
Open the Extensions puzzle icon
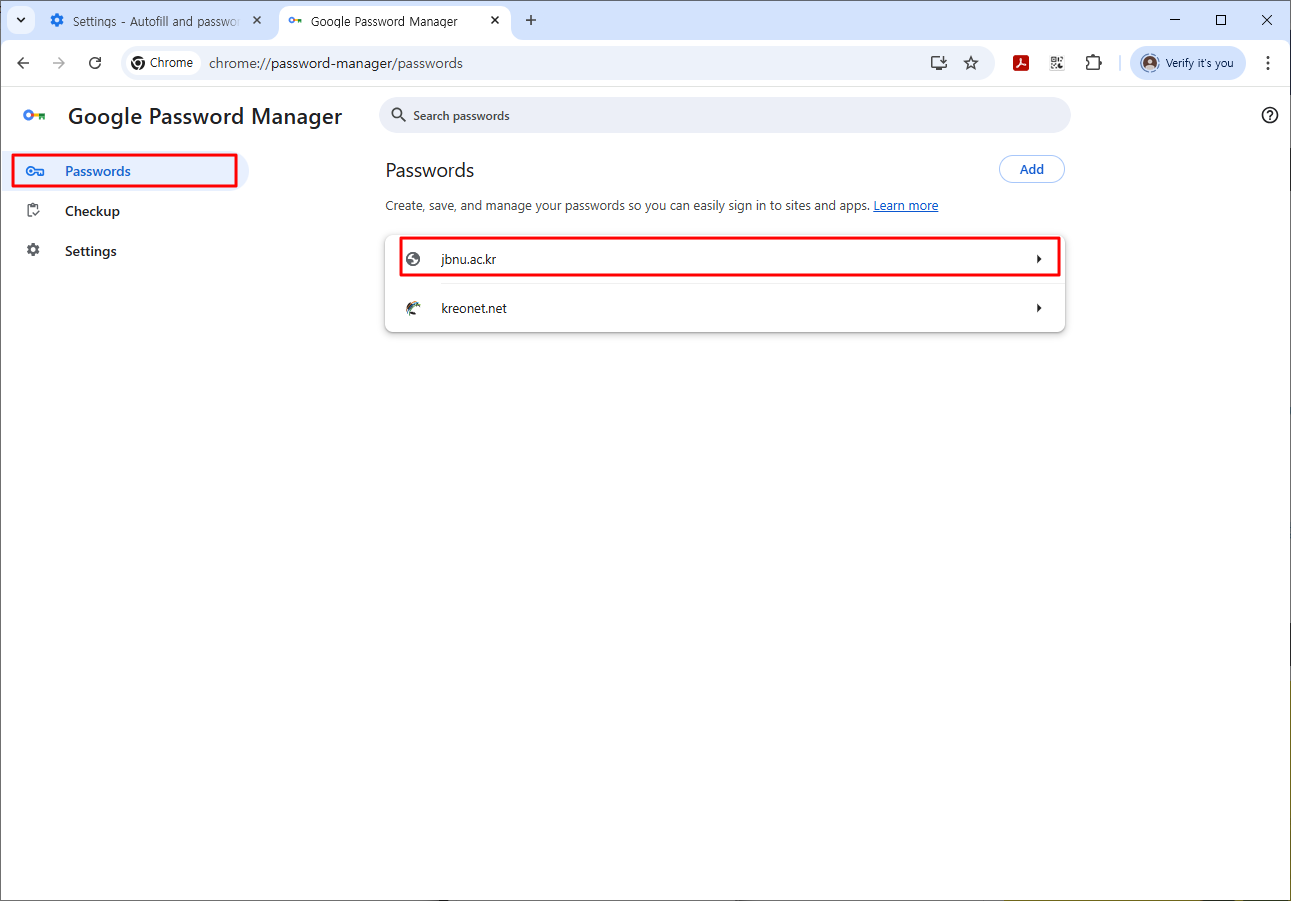tap(1093, 63)
